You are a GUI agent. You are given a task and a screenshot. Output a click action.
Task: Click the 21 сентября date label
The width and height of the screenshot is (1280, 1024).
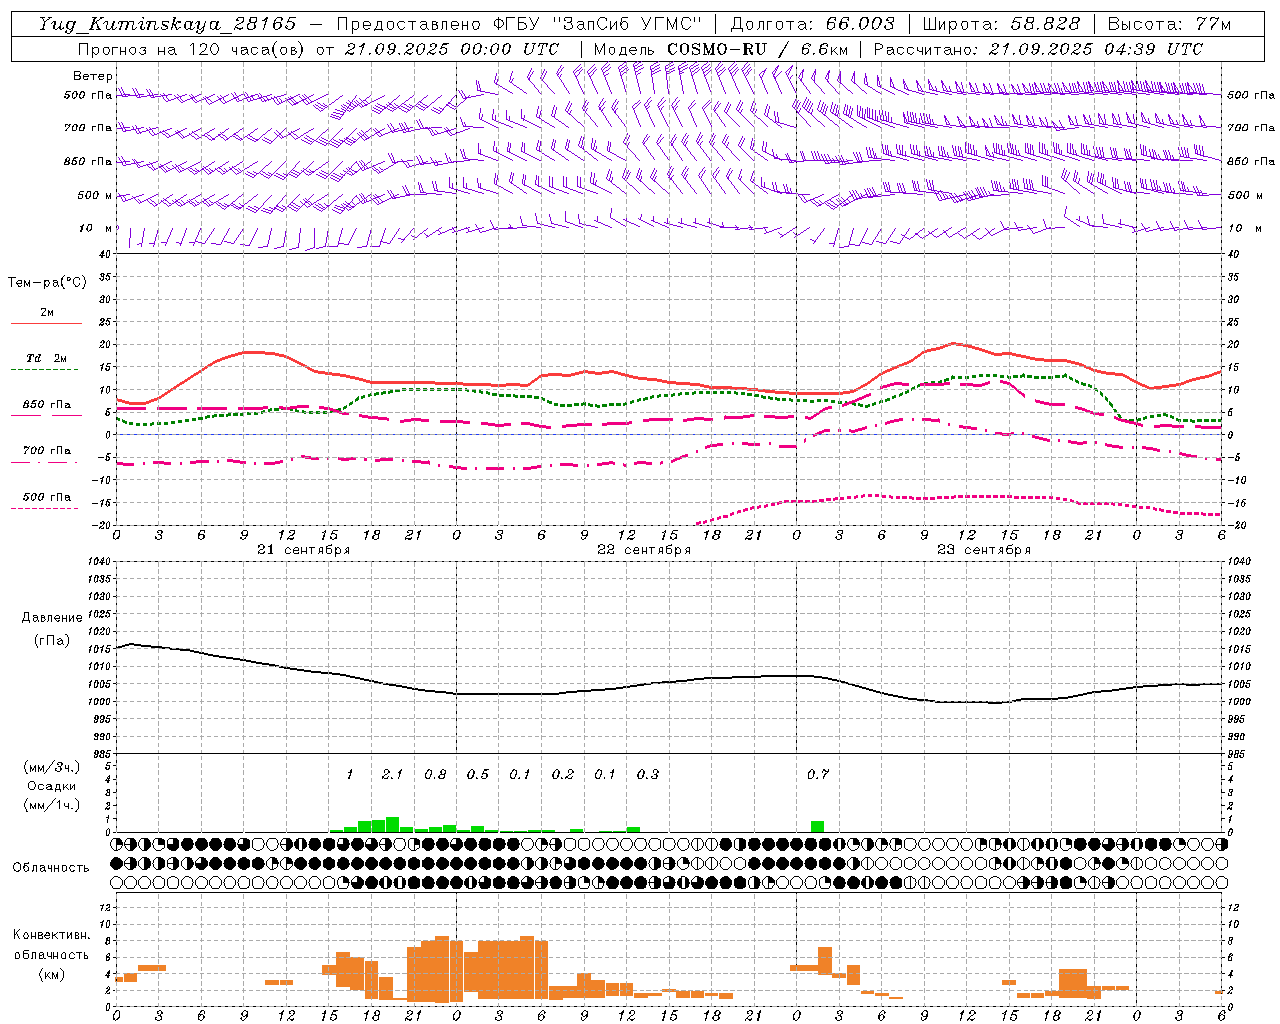click(x=303, y=549)
